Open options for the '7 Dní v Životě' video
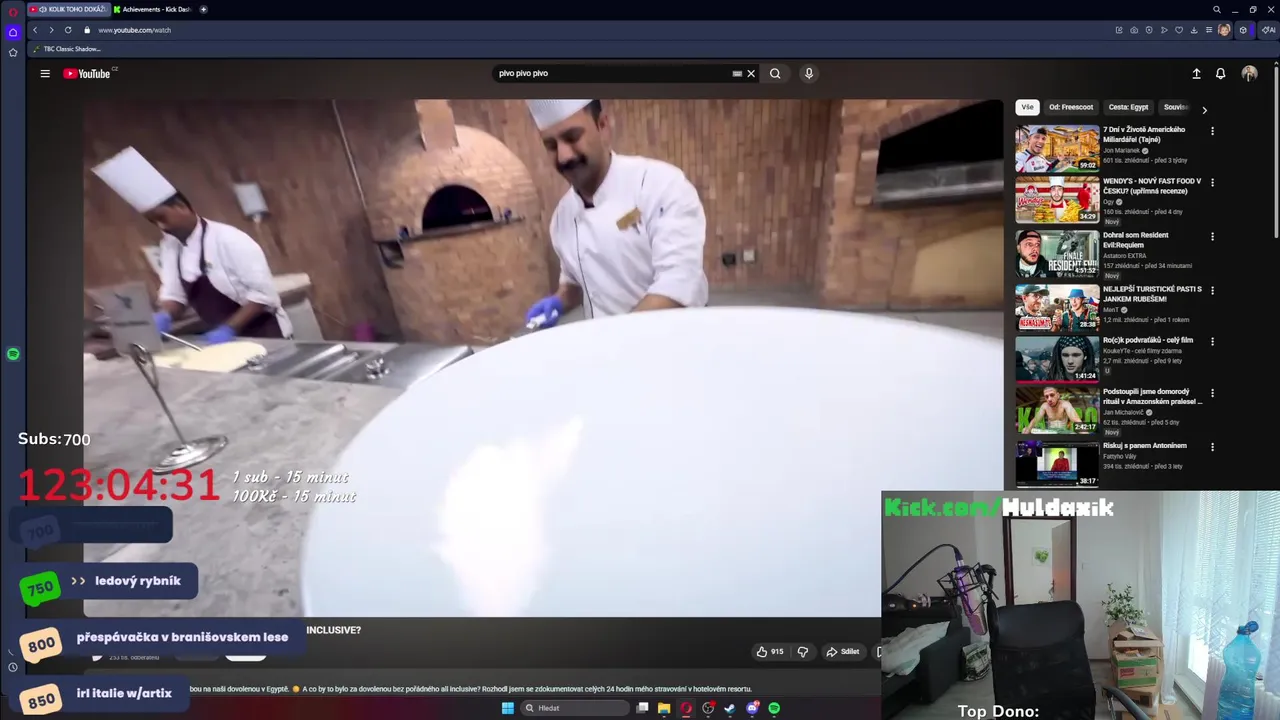 1212,131
